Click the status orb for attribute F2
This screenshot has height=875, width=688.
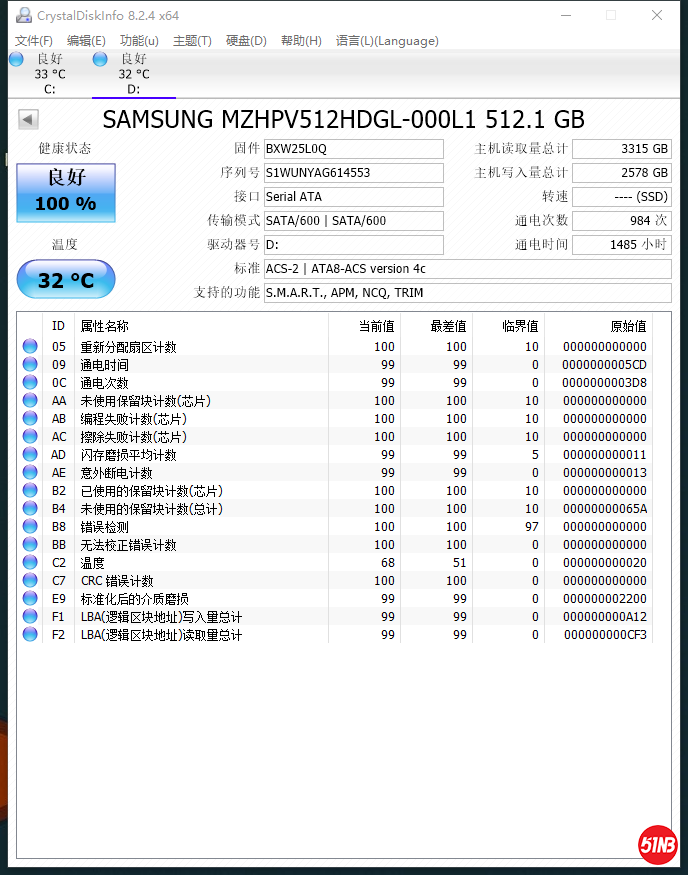30,635
